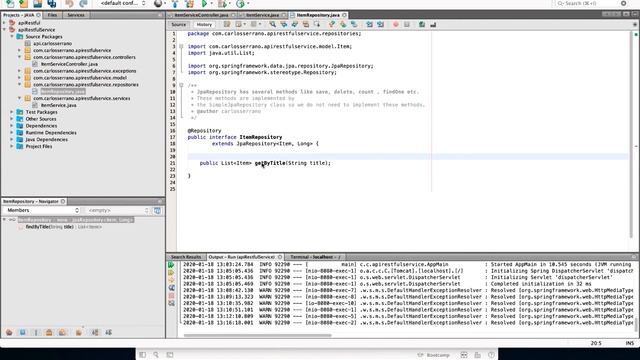Collapse the Source Packages node
This screenshot has width=640, height=360.
tap(12, 36)
